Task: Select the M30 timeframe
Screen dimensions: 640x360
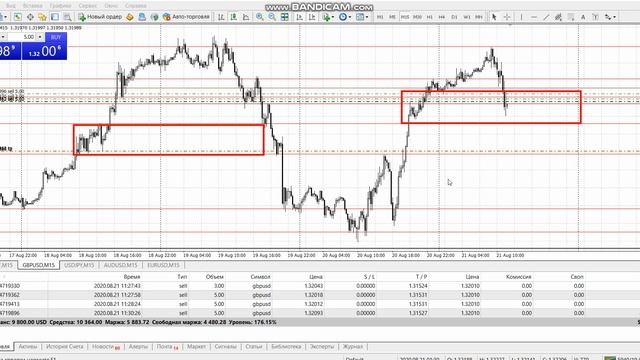Action: coord(417,17)
